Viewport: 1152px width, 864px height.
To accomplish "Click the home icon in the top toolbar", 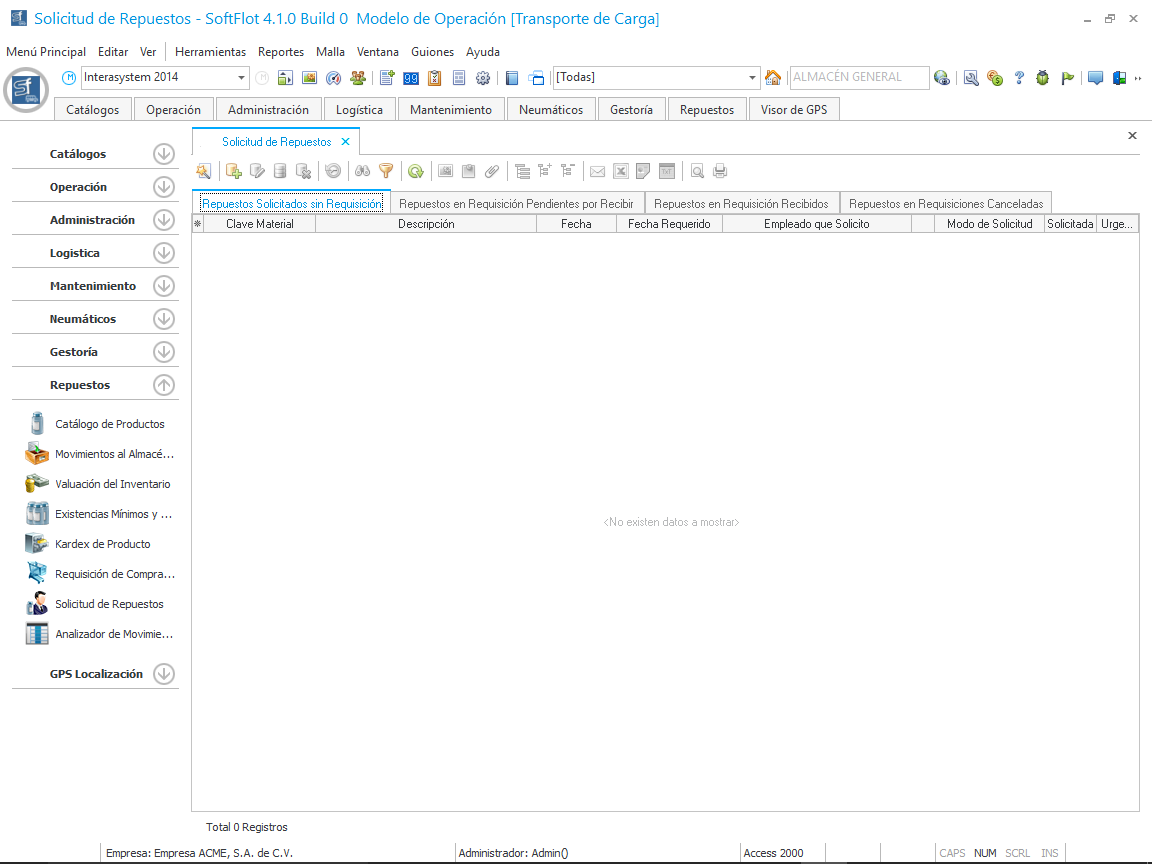I will [773, 78].
